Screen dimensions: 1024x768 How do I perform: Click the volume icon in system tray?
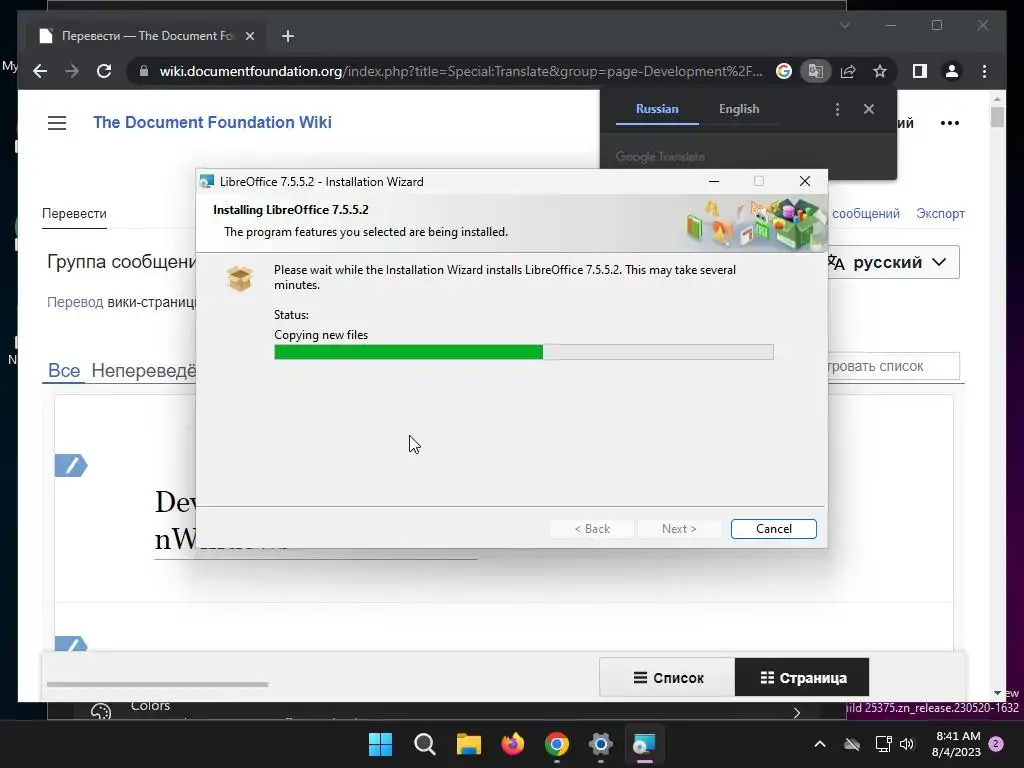tap(907, 744)
